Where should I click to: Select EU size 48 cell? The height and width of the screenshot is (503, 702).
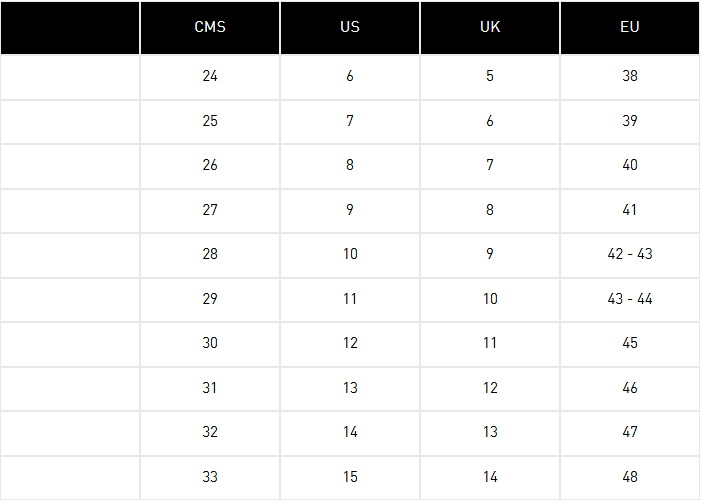tap(630, 477)
